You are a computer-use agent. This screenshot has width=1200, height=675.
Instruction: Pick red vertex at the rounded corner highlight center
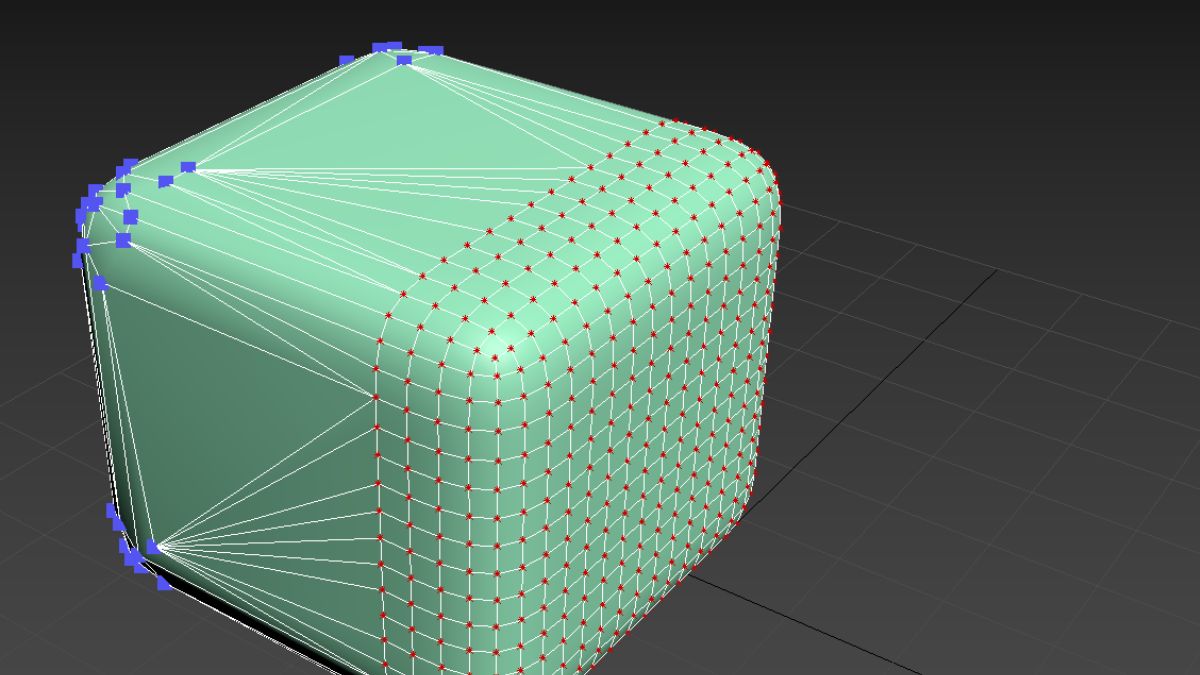495,358
